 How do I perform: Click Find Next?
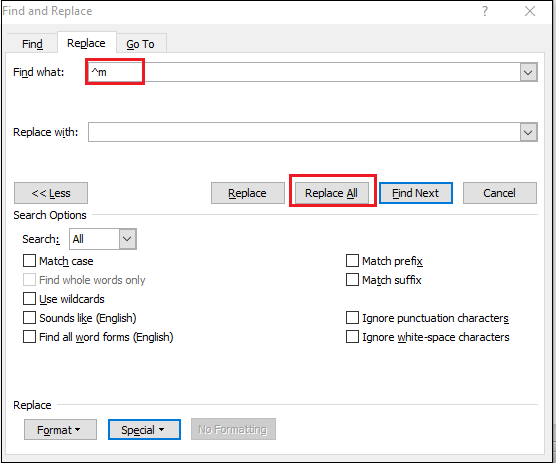(x=416, y=193)
